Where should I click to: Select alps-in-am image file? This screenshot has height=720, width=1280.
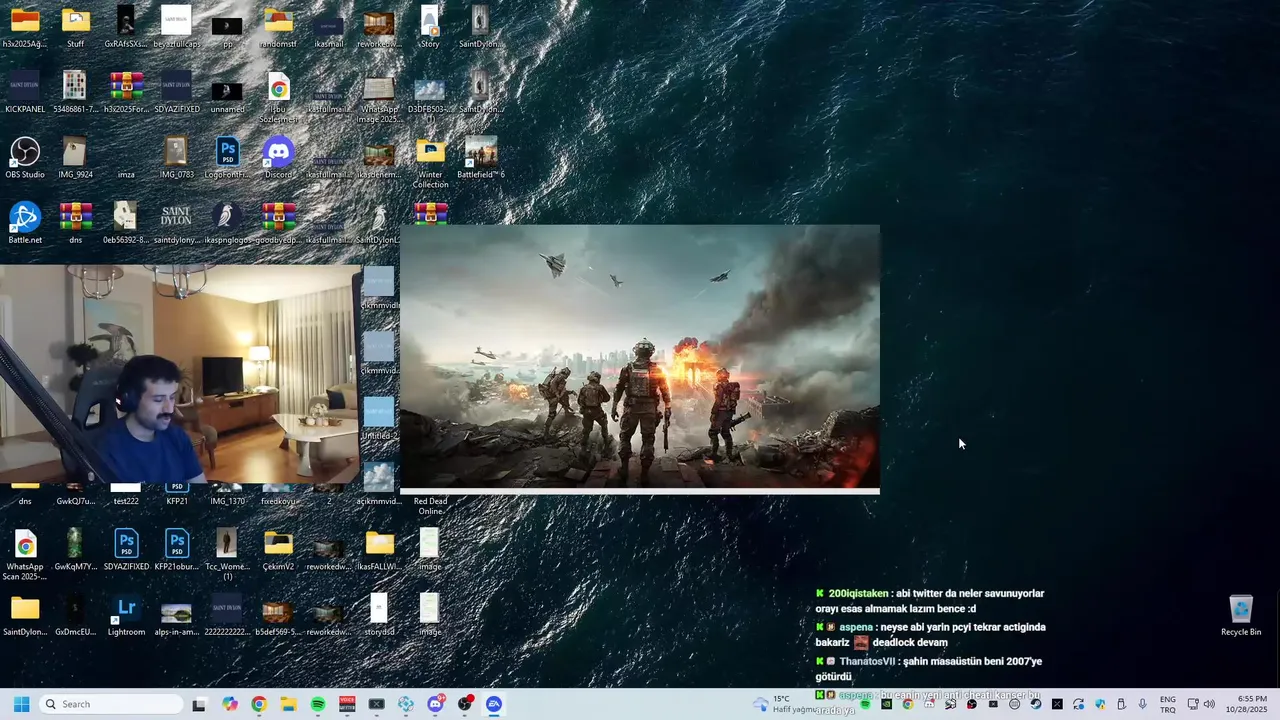(177, 615)
